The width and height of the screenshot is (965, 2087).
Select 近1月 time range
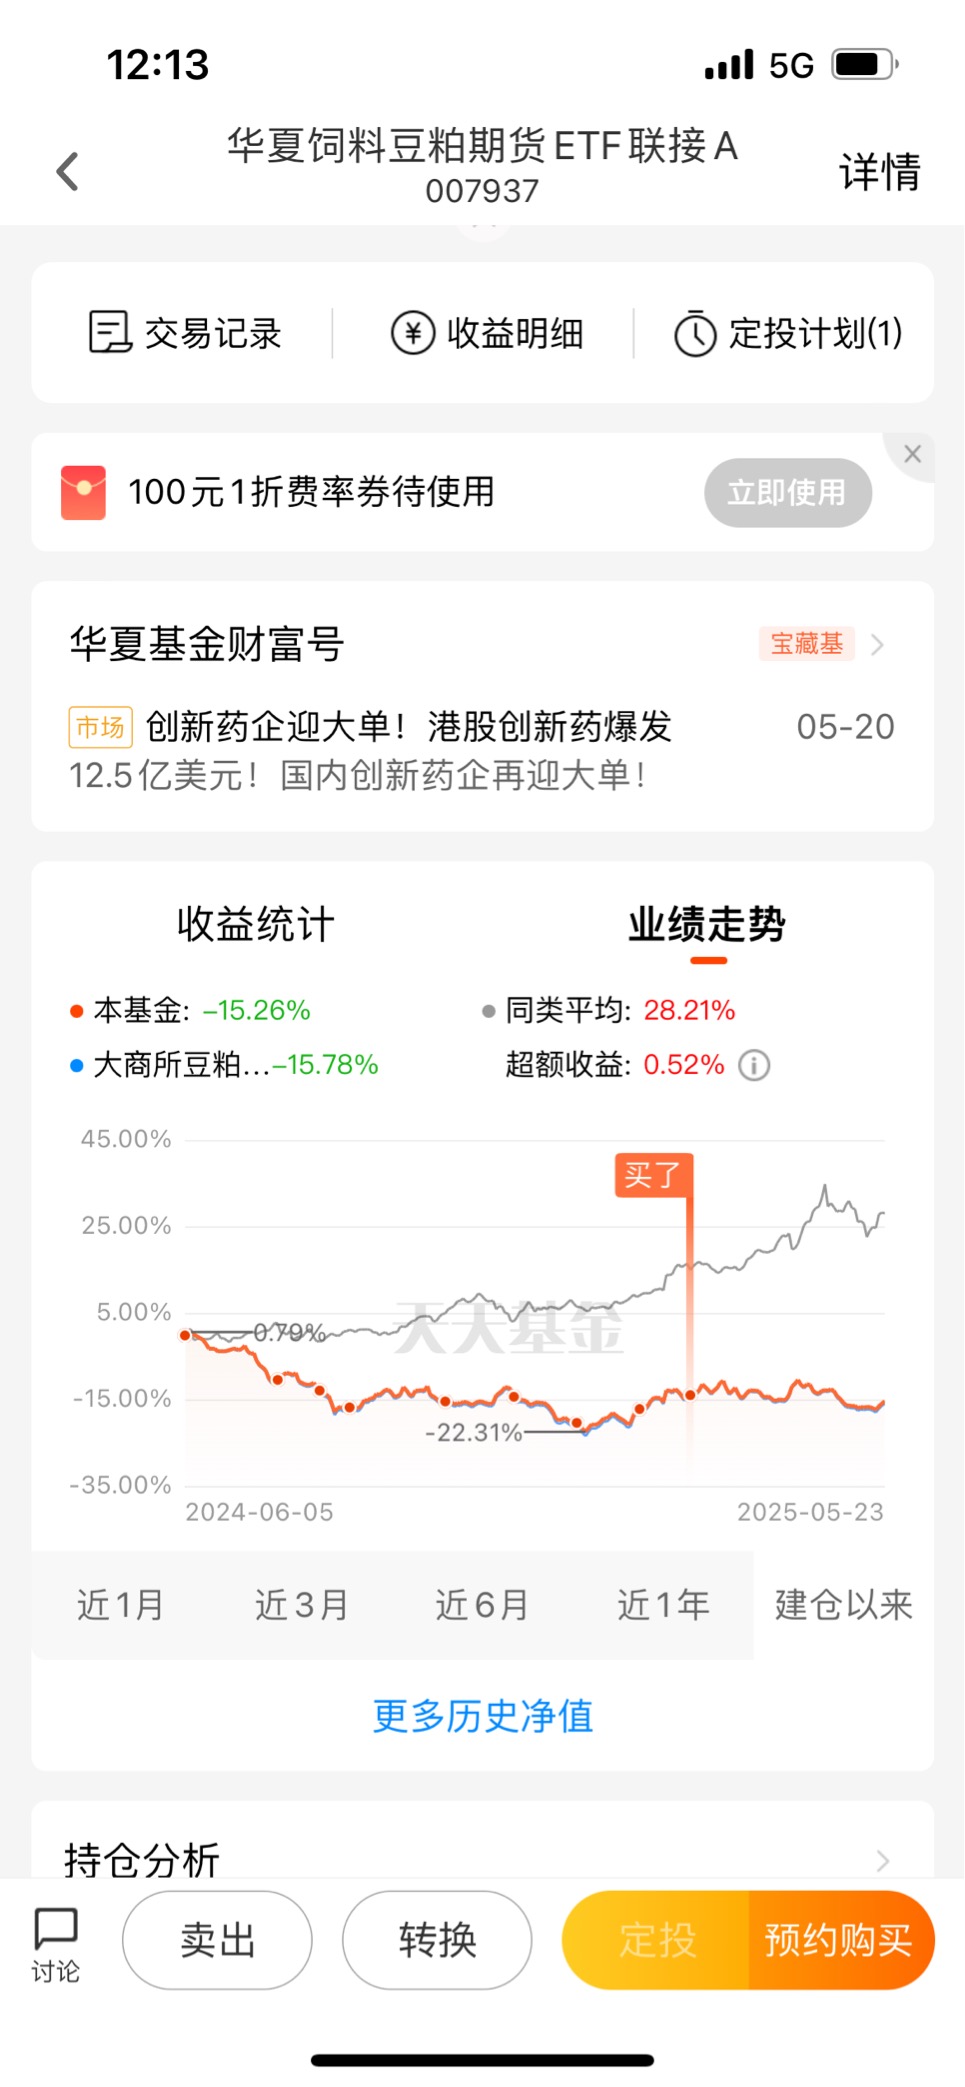coord(120,1605)
